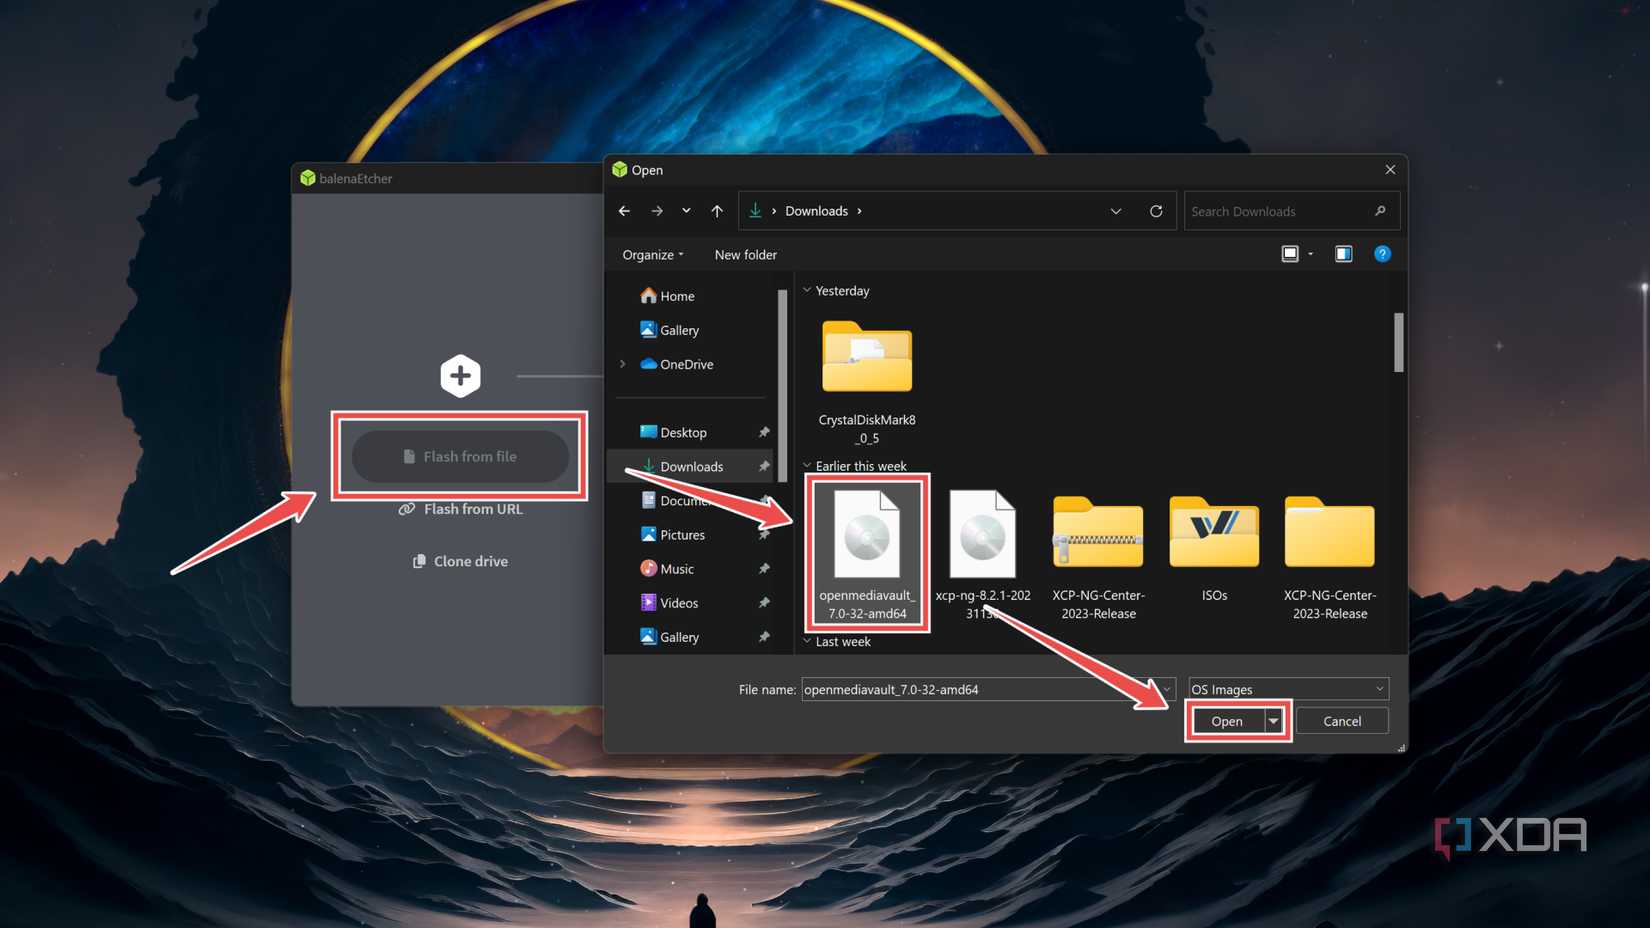
Task: Collapse the Last week group
Action: pyautogui.click(x=807, y=642)
